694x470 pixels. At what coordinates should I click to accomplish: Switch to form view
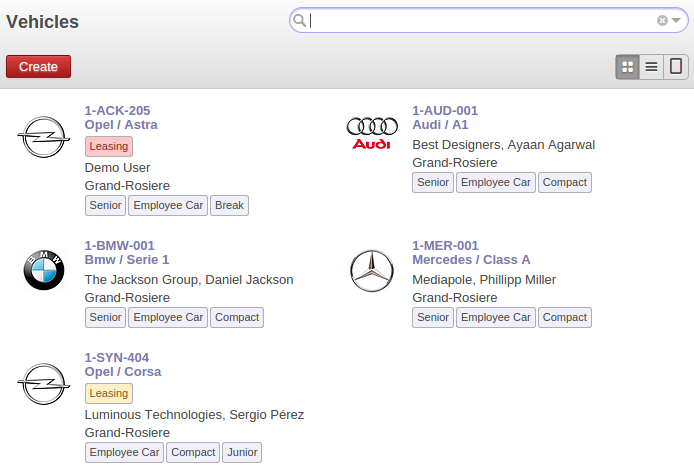coord(676,67)
